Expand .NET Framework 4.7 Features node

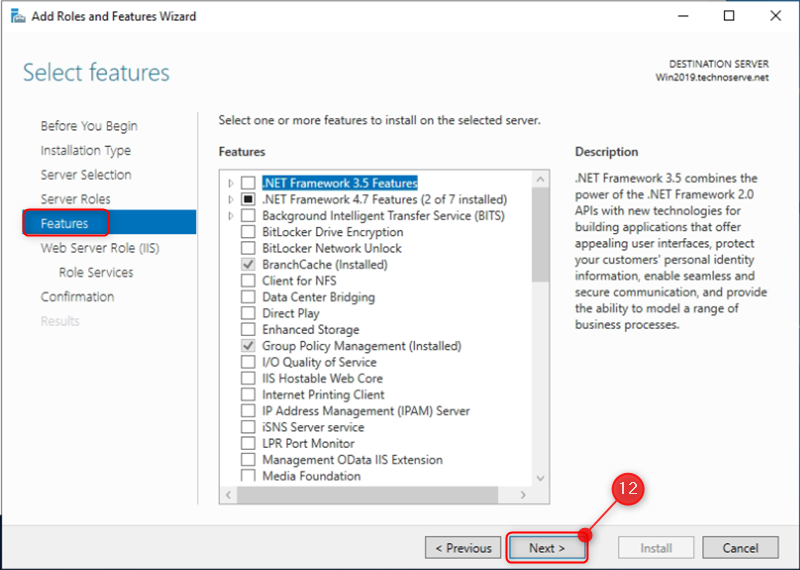click(x=231, y=200)
